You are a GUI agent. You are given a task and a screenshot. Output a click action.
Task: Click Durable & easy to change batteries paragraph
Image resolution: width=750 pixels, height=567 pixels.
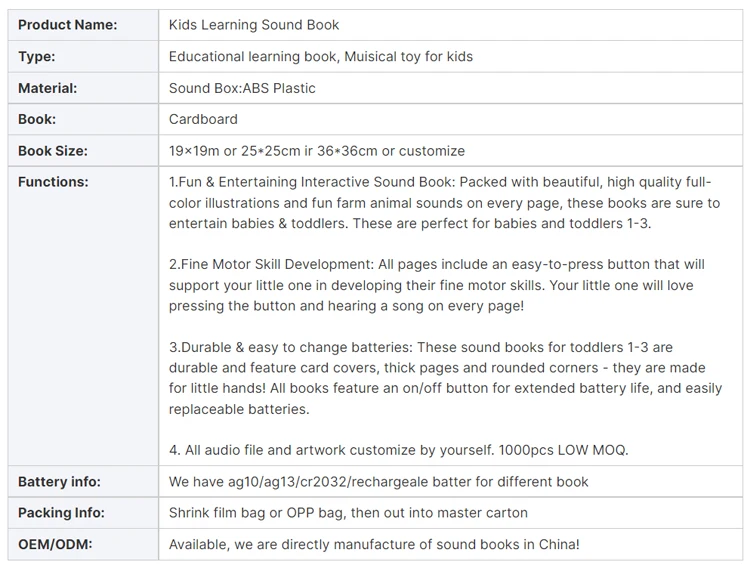click(444, 378)
